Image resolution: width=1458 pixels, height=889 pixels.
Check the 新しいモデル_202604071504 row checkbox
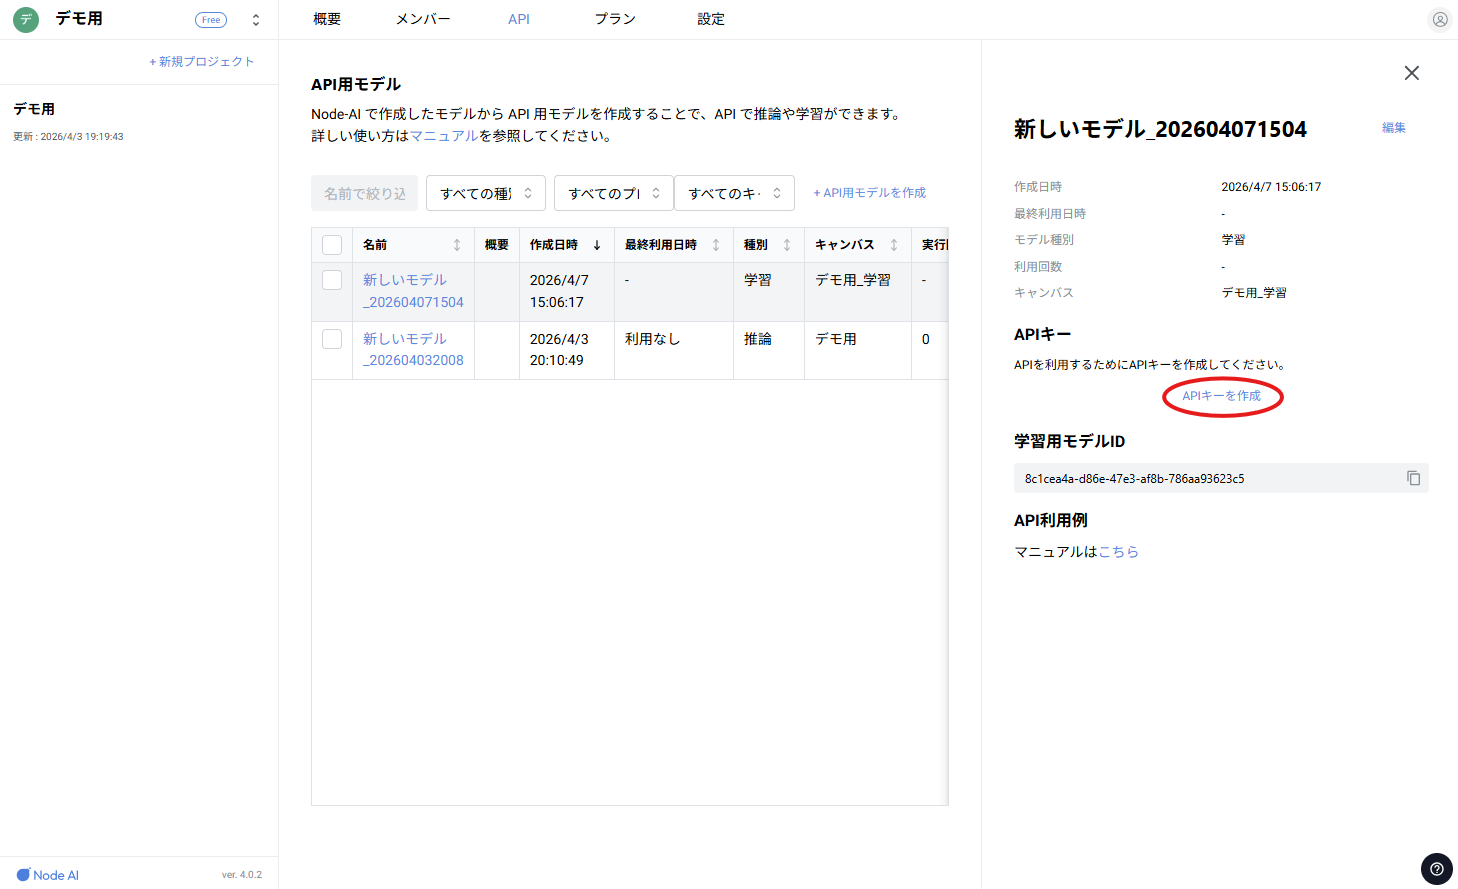332,281
